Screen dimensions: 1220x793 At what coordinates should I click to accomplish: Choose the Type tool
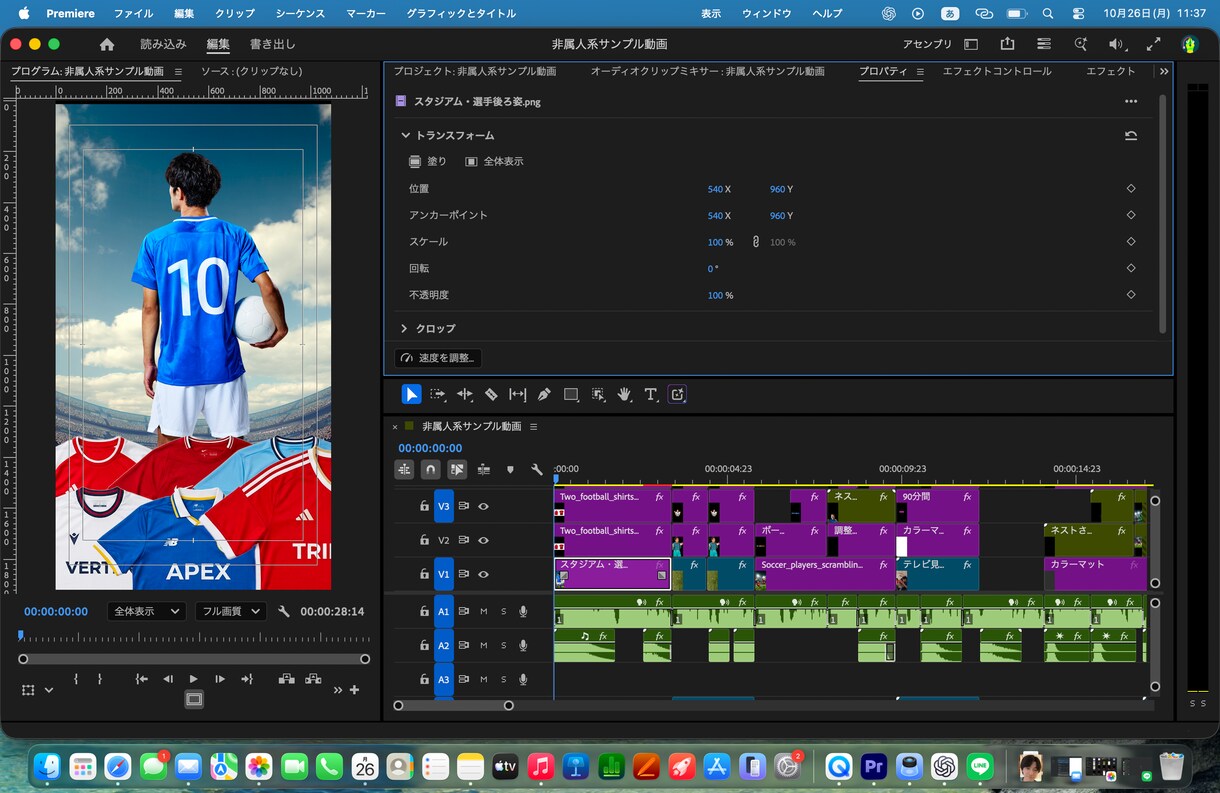(x=651, y=394)
